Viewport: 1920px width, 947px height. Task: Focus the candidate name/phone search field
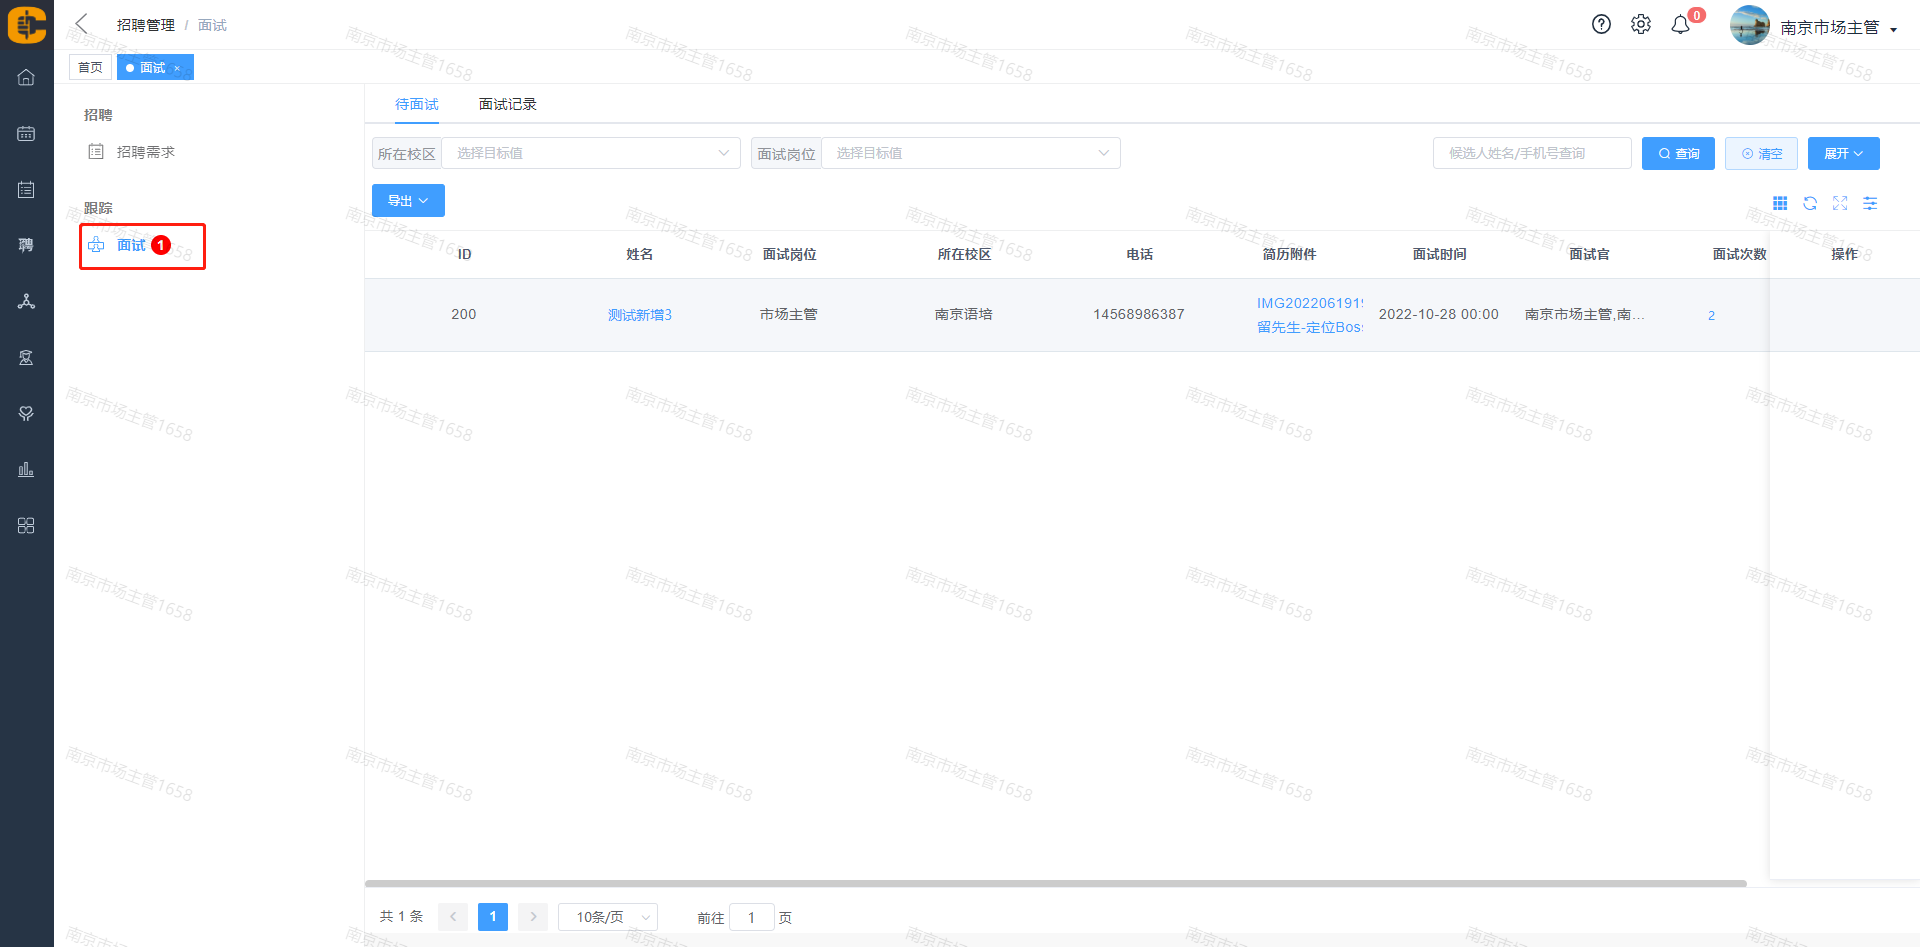[x=1531, y=153]
